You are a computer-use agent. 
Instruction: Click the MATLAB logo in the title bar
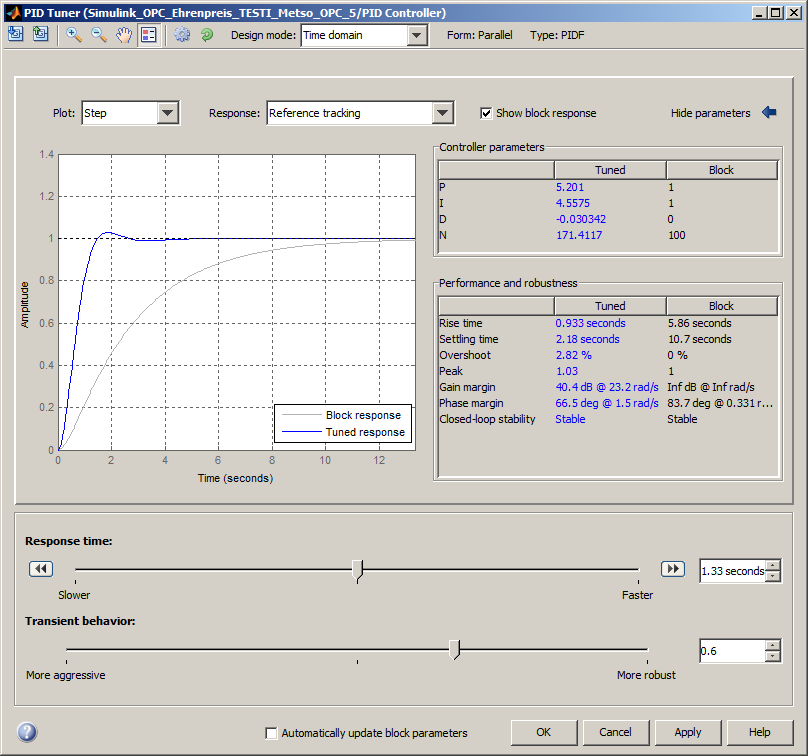point(14,12)
